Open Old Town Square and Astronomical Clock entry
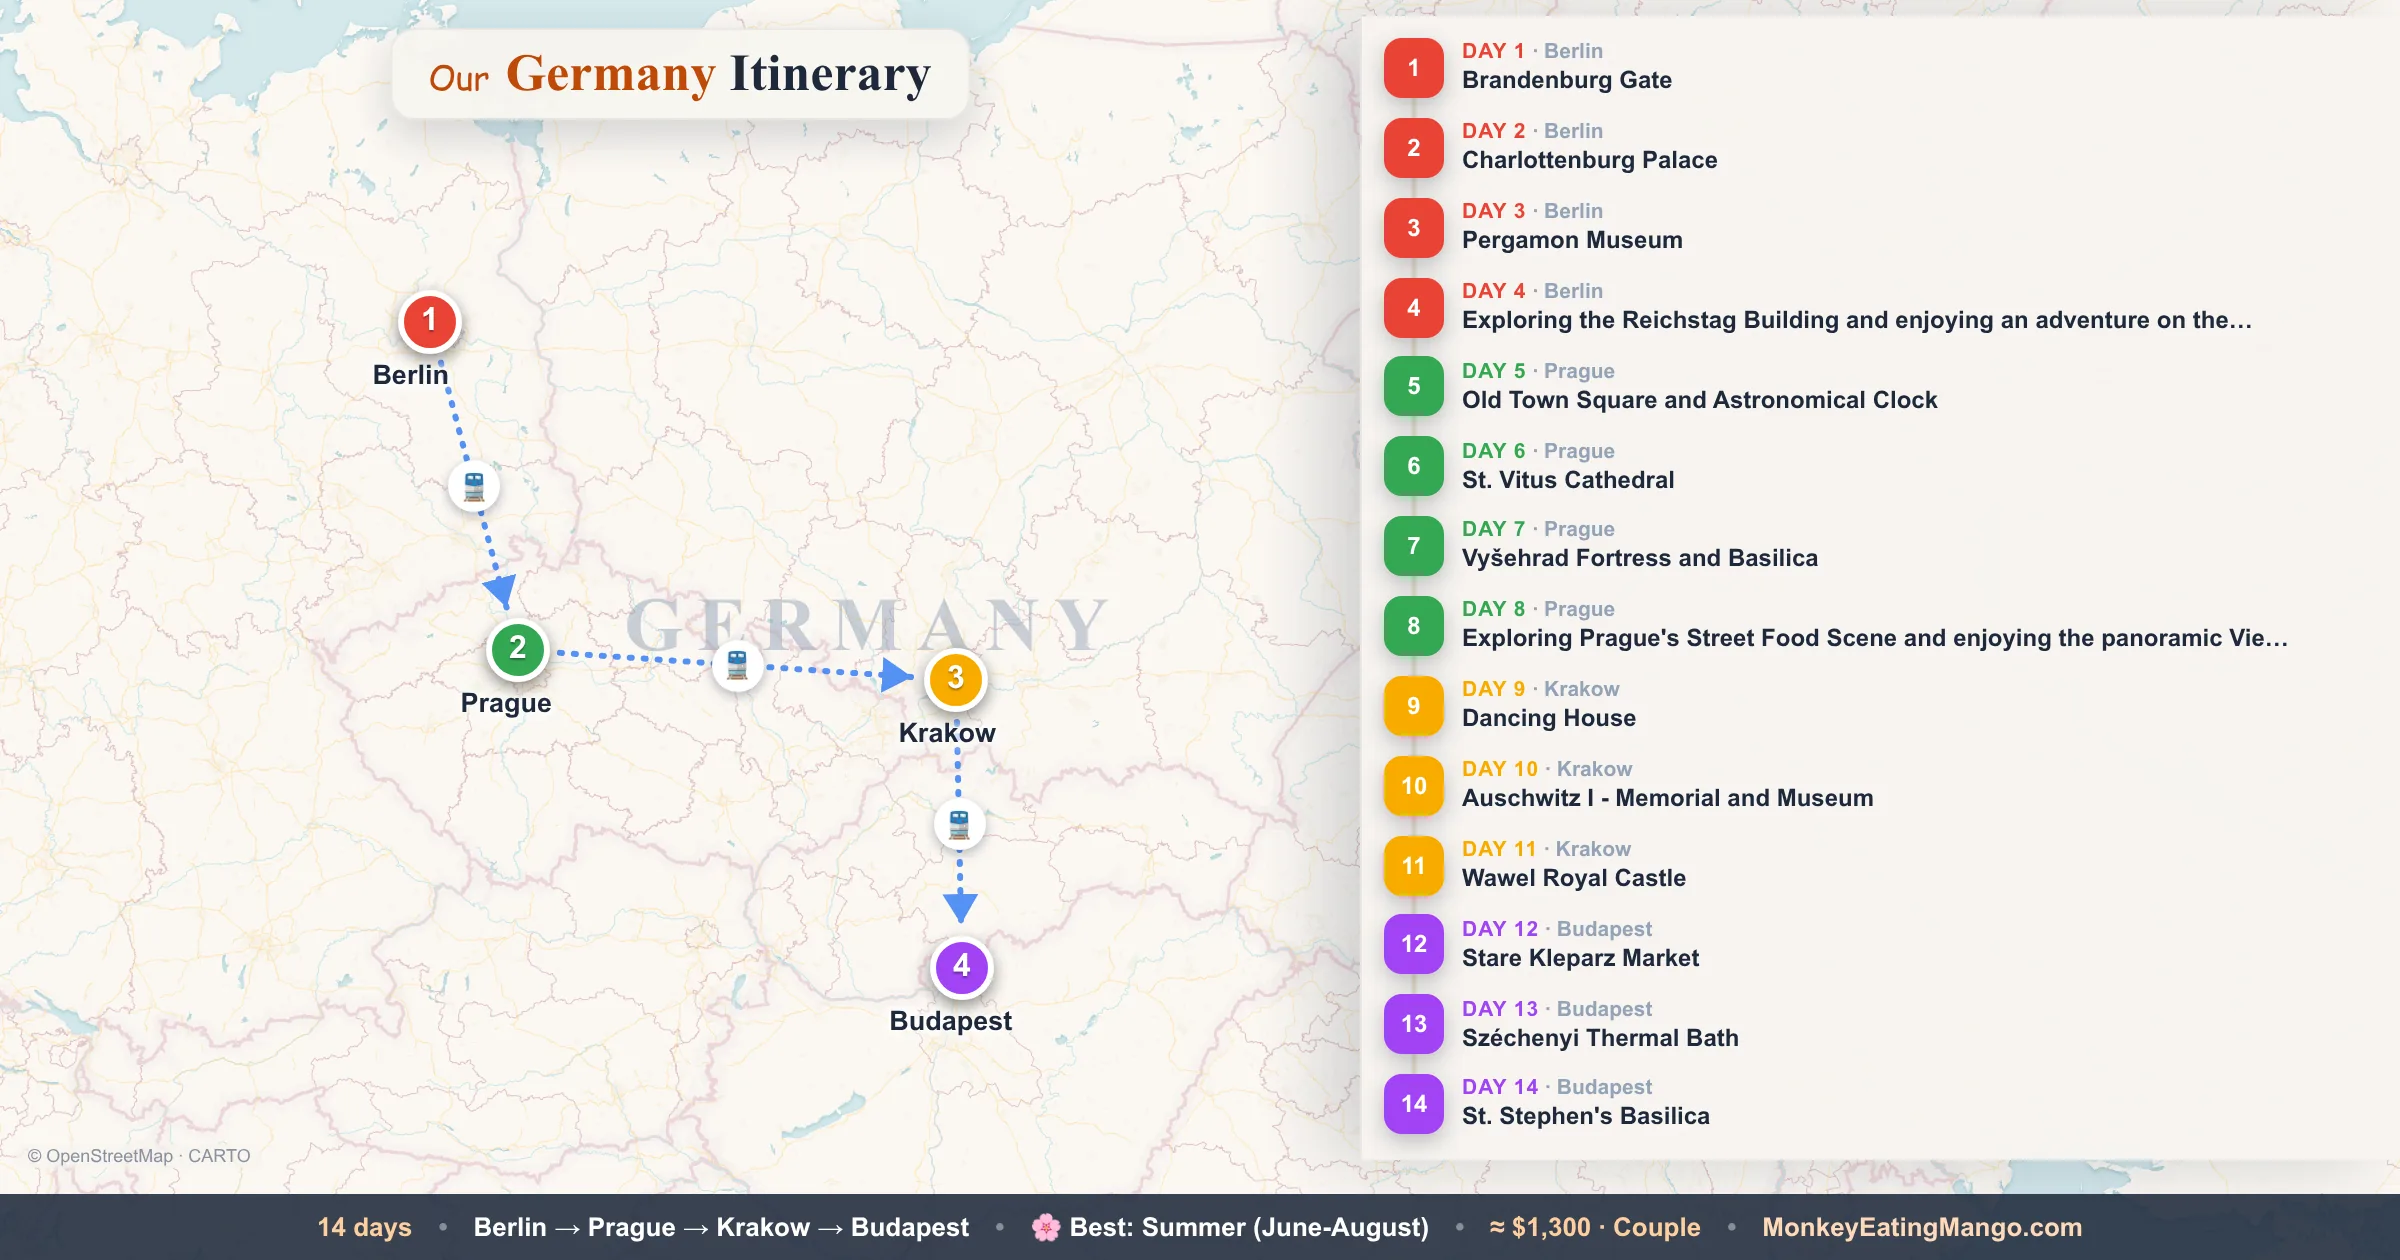The width and height of the screenshot is (2400, 1260). coord(1699,401)
